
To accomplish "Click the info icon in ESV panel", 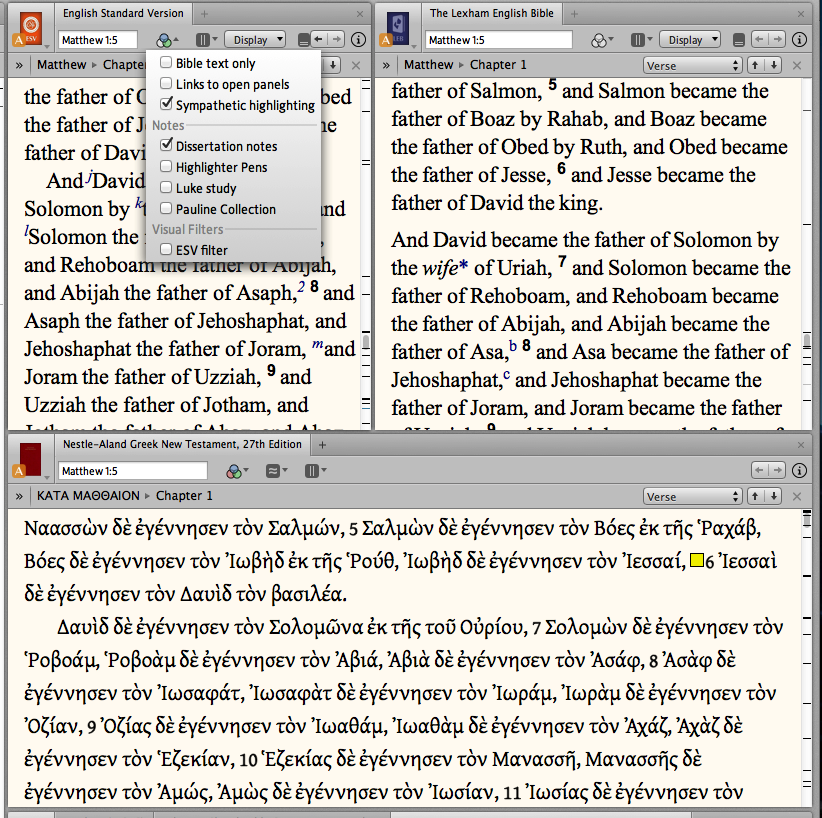I will click(358, 40).
